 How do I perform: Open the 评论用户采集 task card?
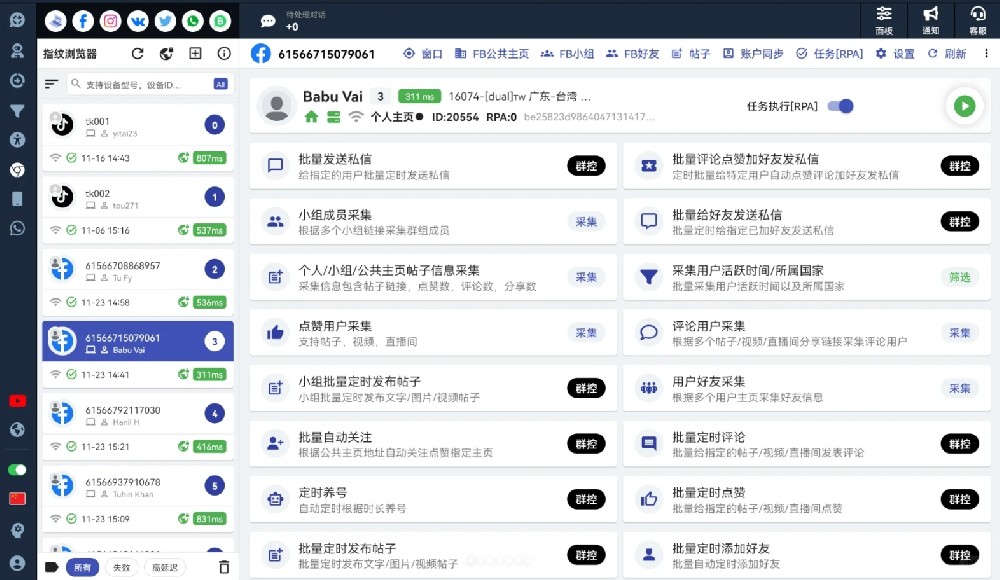[807, 332]
